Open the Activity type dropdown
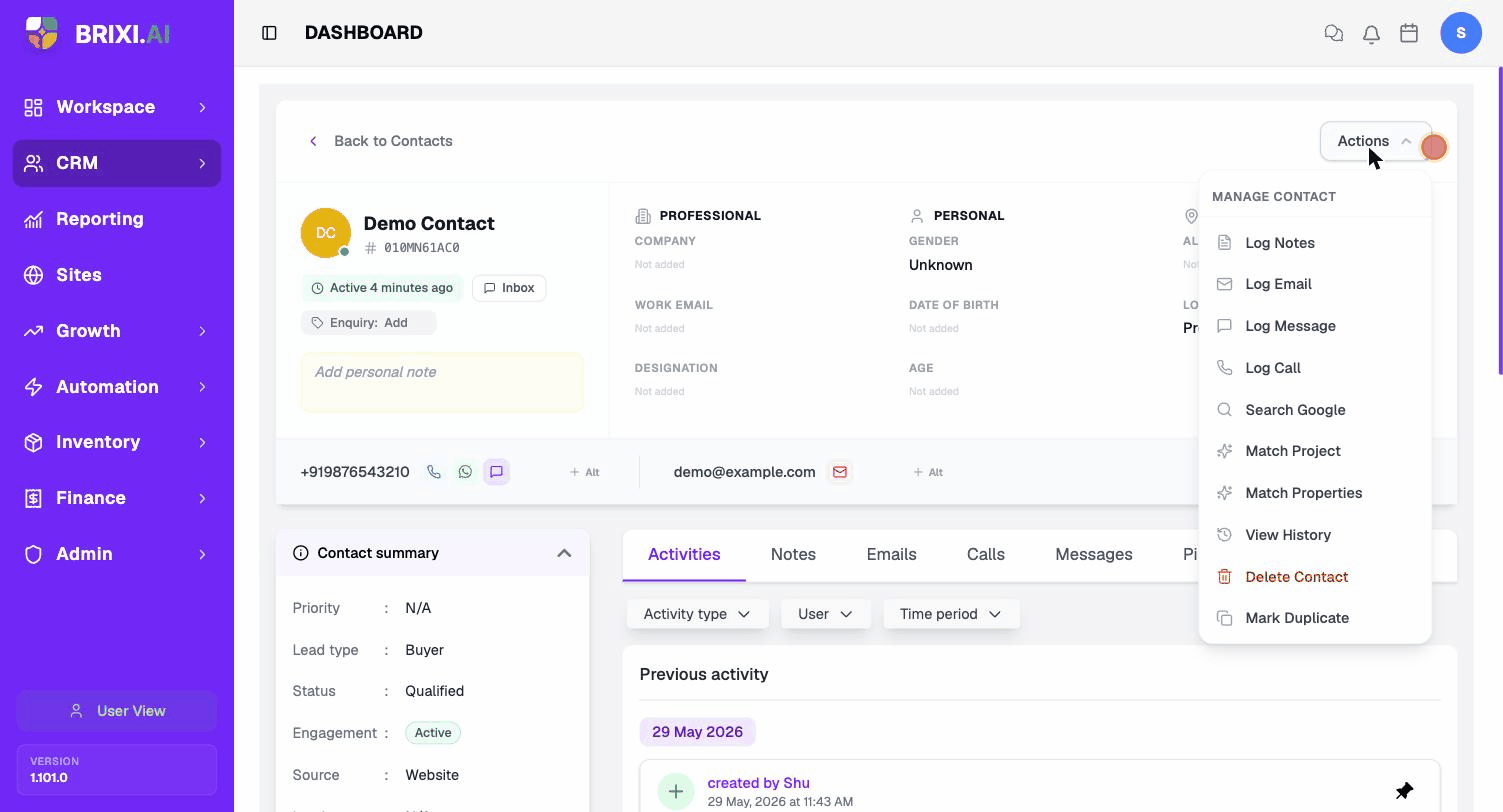The height and width of the screenshot is (812, 1503). [697, 614]
